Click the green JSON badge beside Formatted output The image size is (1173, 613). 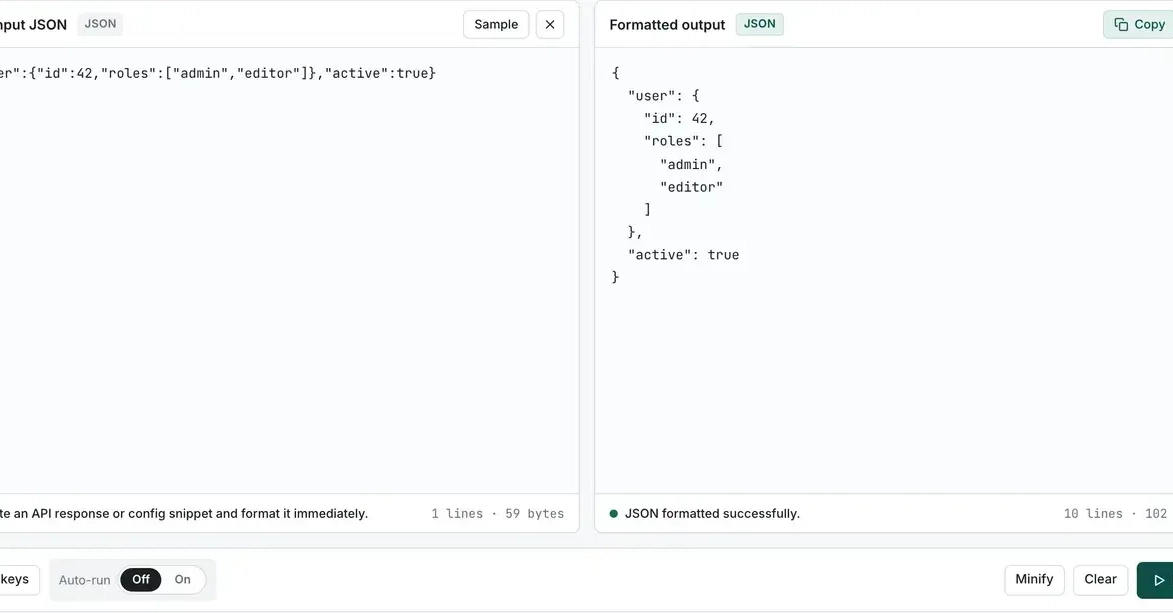tap(759, 24)
